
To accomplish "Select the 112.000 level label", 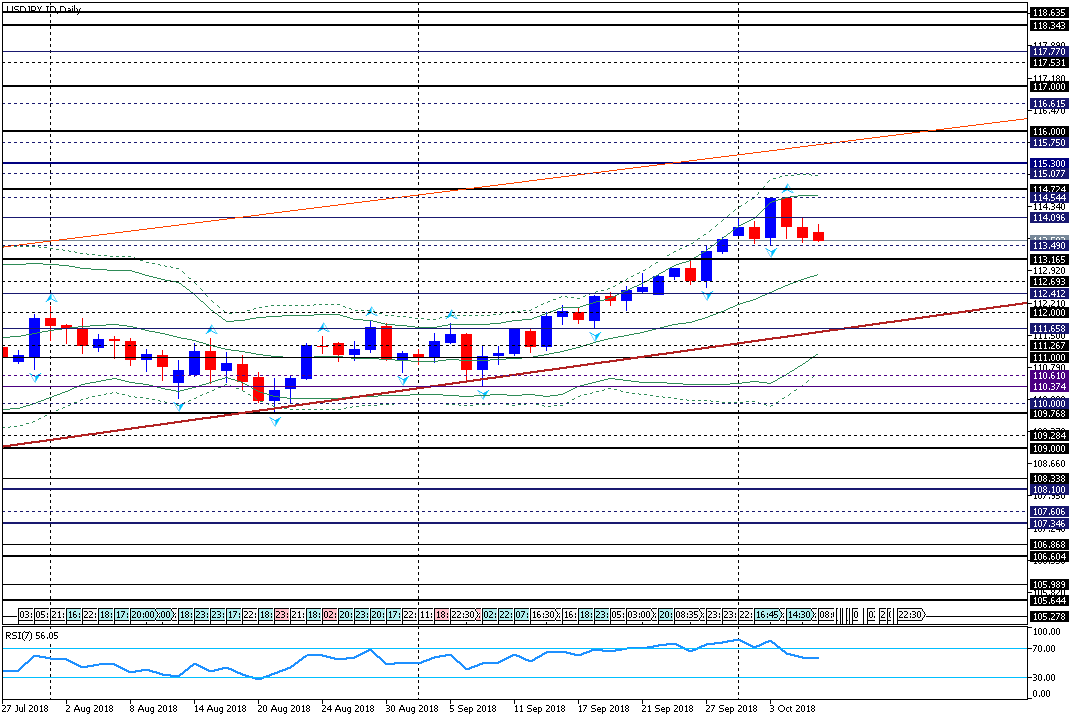I will (1049, 313).
